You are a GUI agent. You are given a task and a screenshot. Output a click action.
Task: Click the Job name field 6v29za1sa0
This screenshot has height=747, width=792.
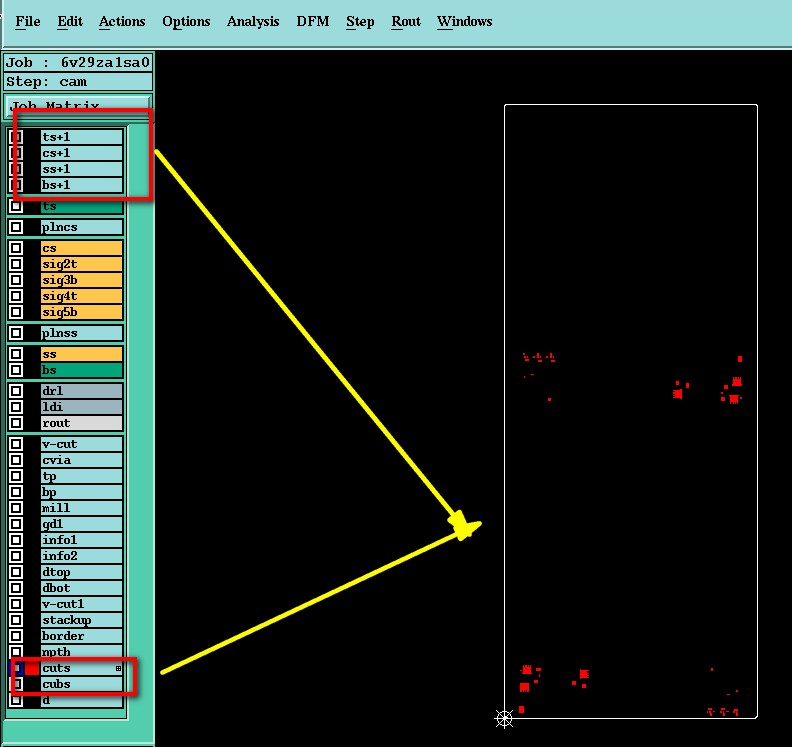point(78,63)
